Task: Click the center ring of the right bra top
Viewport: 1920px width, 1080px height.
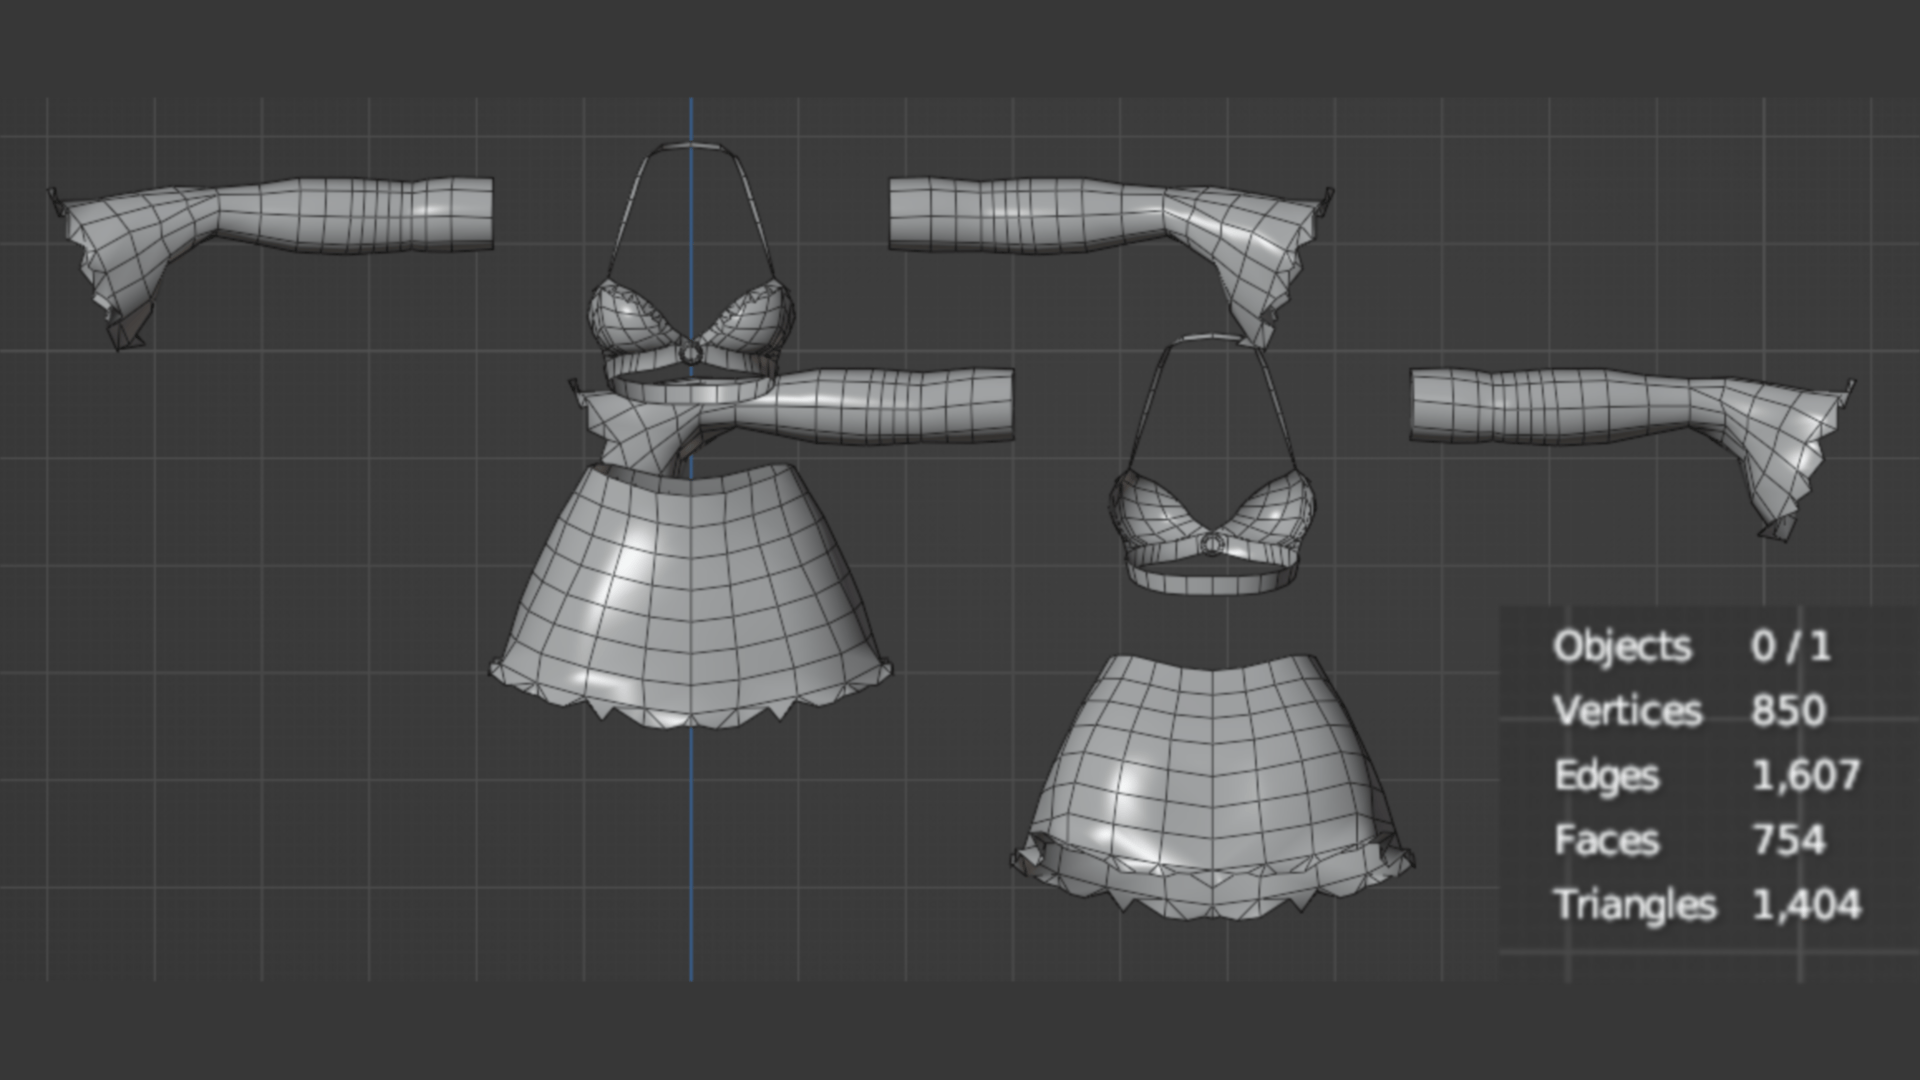Action: coord(1212,543)
